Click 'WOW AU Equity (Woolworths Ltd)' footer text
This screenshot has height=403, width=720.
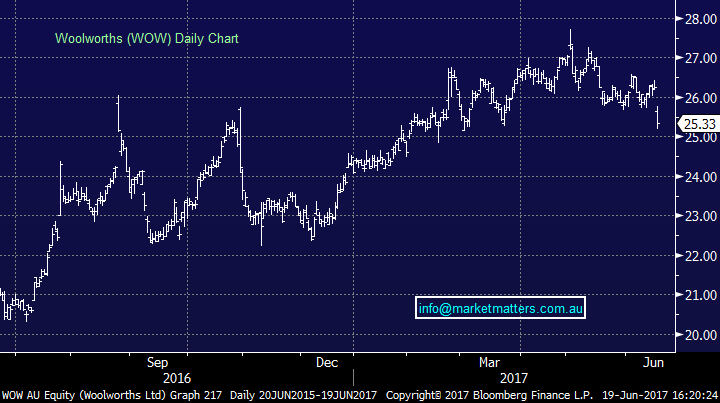pos(84,395)
